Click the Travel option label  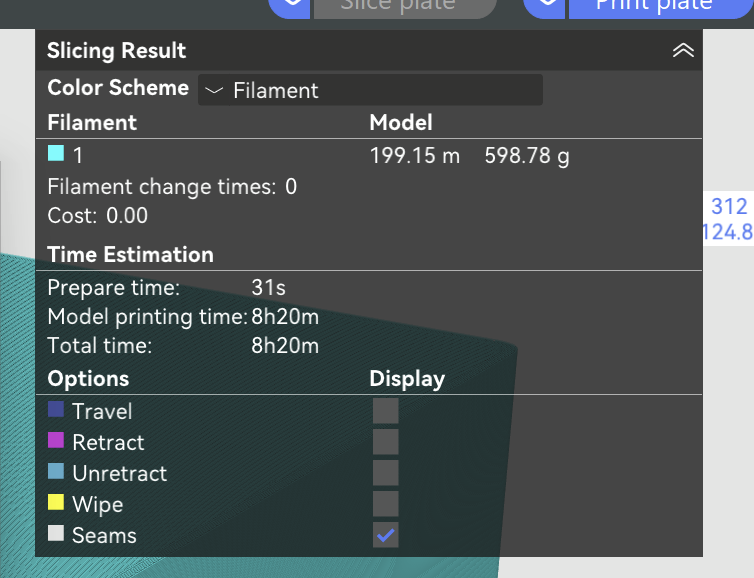coord(102,412)
